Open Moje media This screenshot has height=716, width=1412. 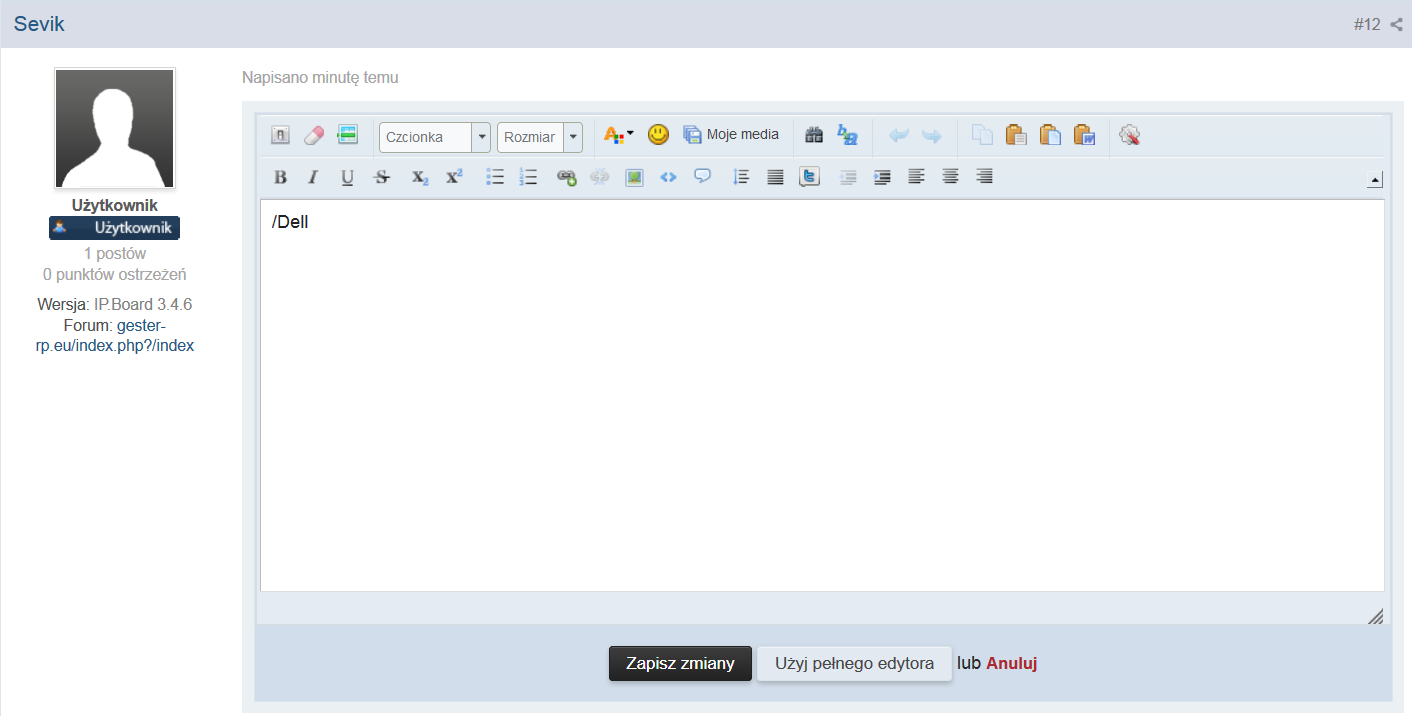pos(731,135)
